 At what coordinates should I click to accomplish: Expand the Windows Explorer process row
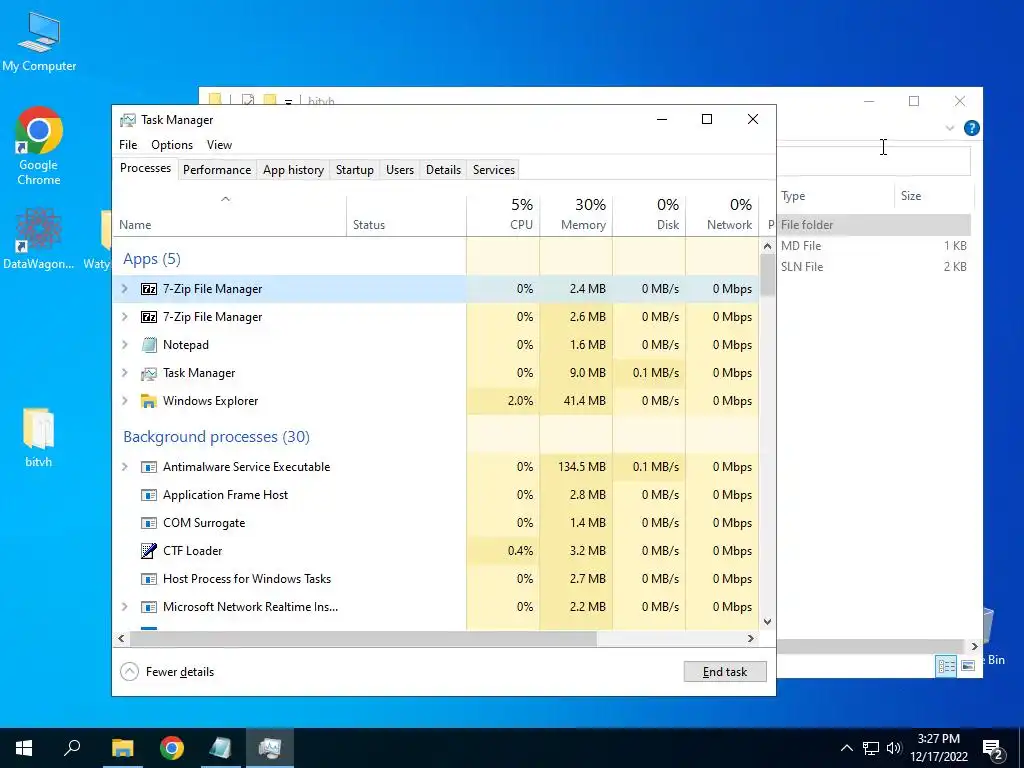coord(125,401)
